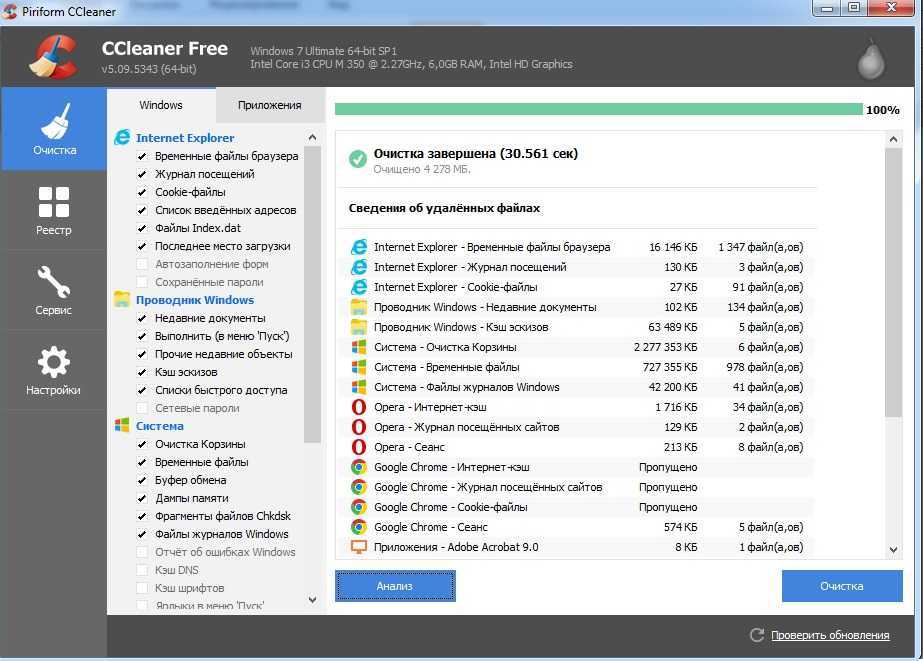Start cleaning with the Очистка button
Screen dimensions: 923x661
(842, 586)
